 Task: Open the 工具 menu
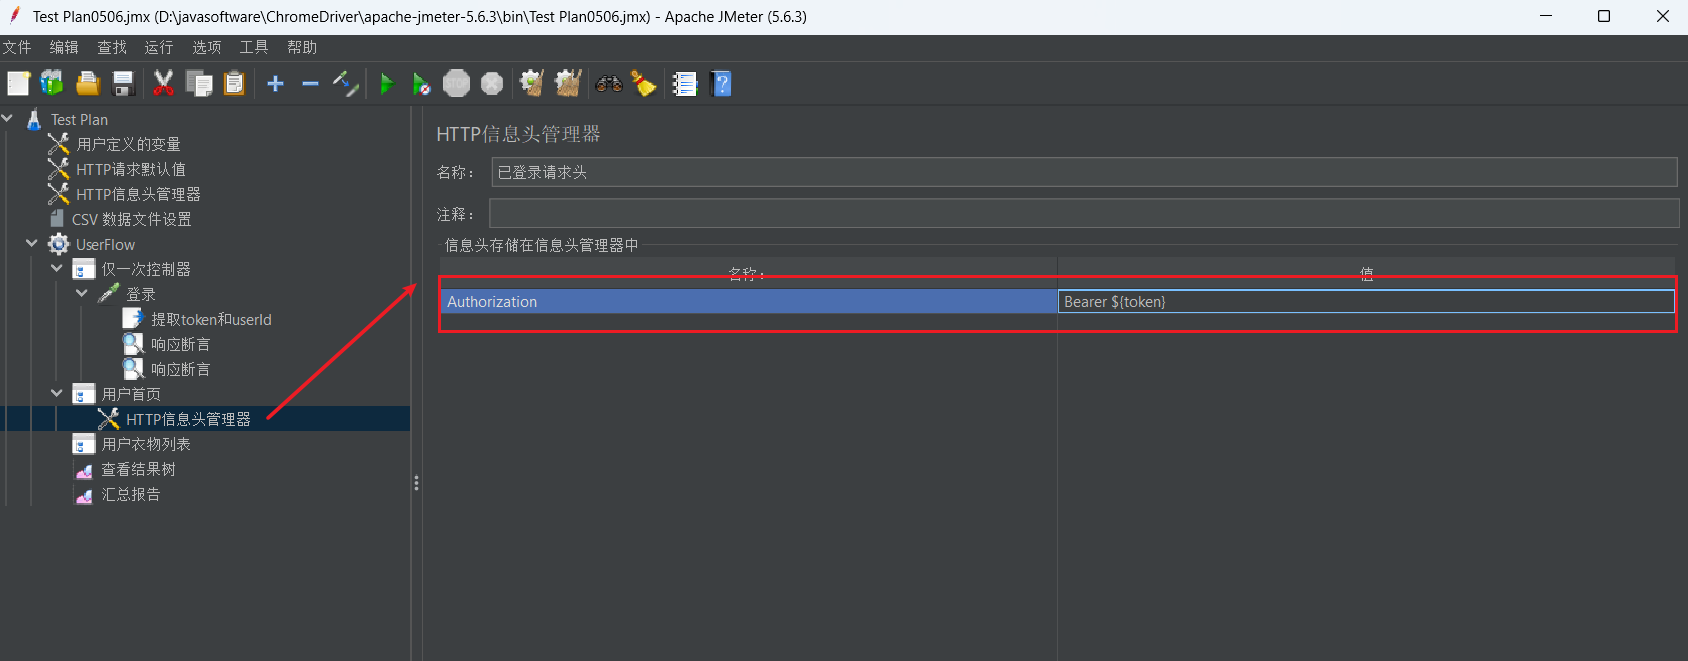tap(254, 48)
